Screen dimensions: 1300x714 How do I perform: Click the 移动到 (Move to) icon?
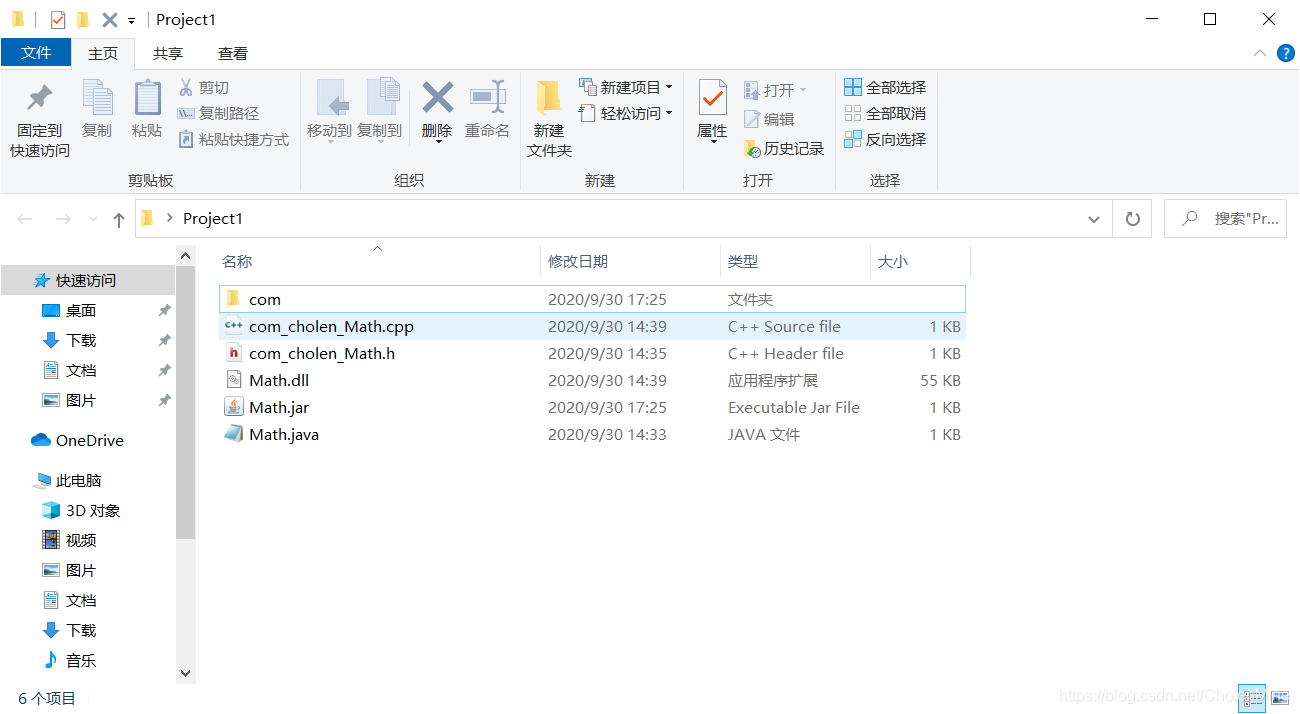332,110
